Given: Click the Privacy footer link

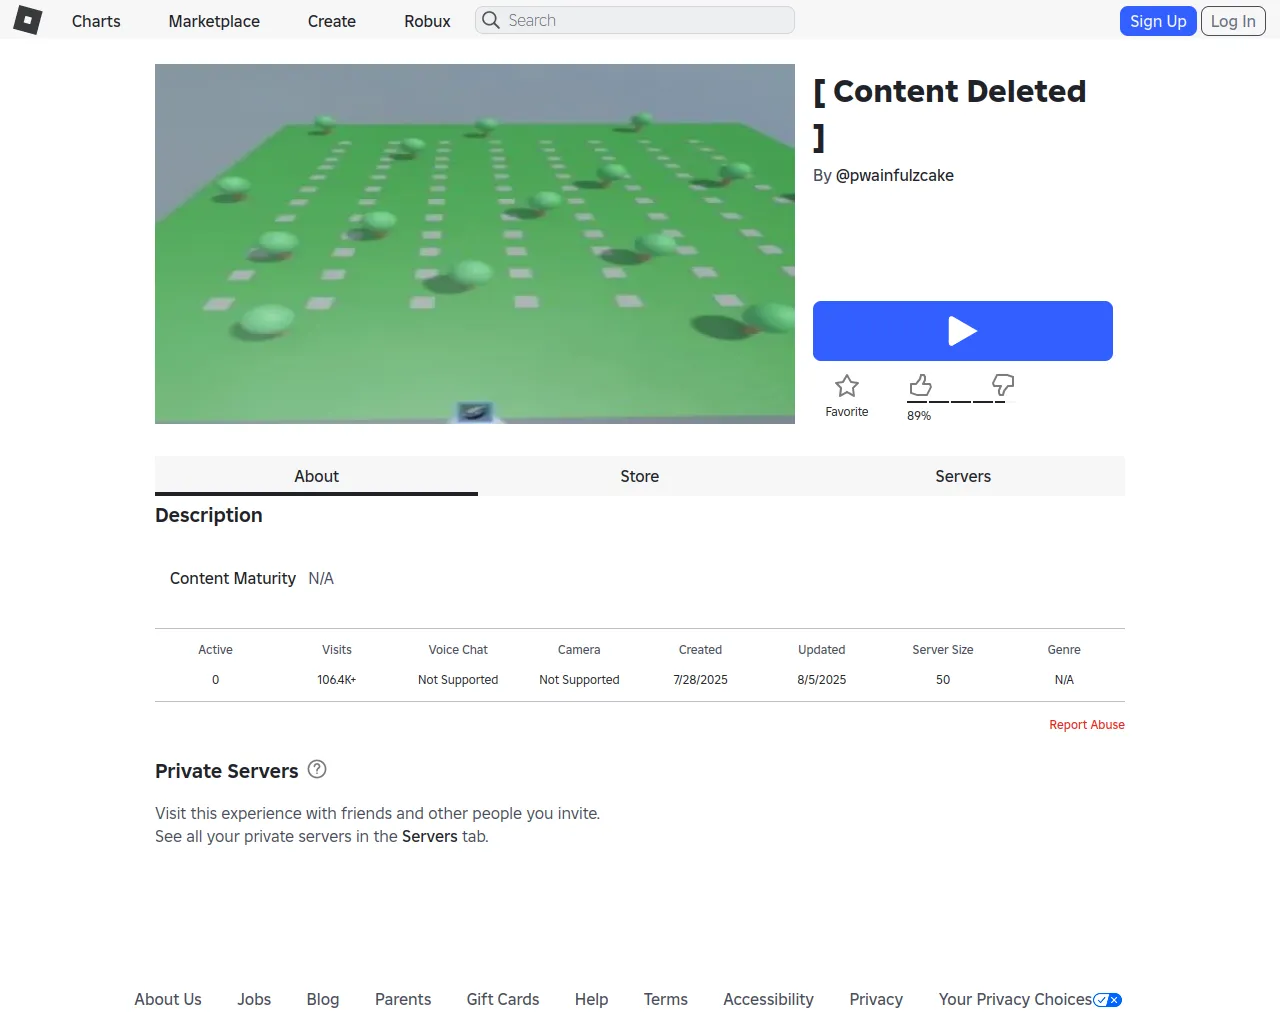Looking at the screenshot, I should point(876,999).
